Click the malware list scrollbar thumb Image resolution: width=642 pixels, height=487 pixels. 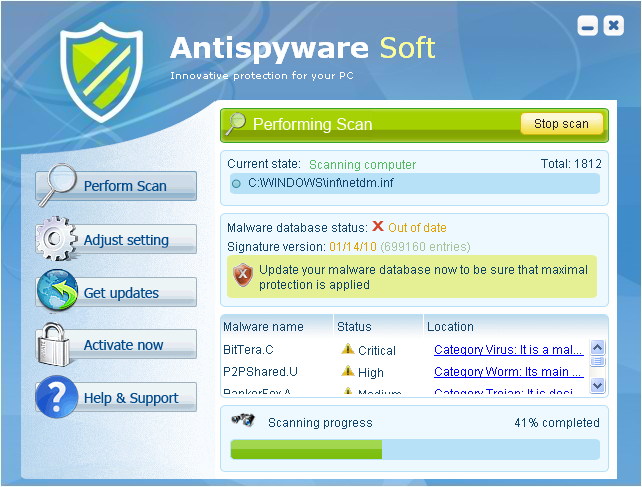[597, 361]
